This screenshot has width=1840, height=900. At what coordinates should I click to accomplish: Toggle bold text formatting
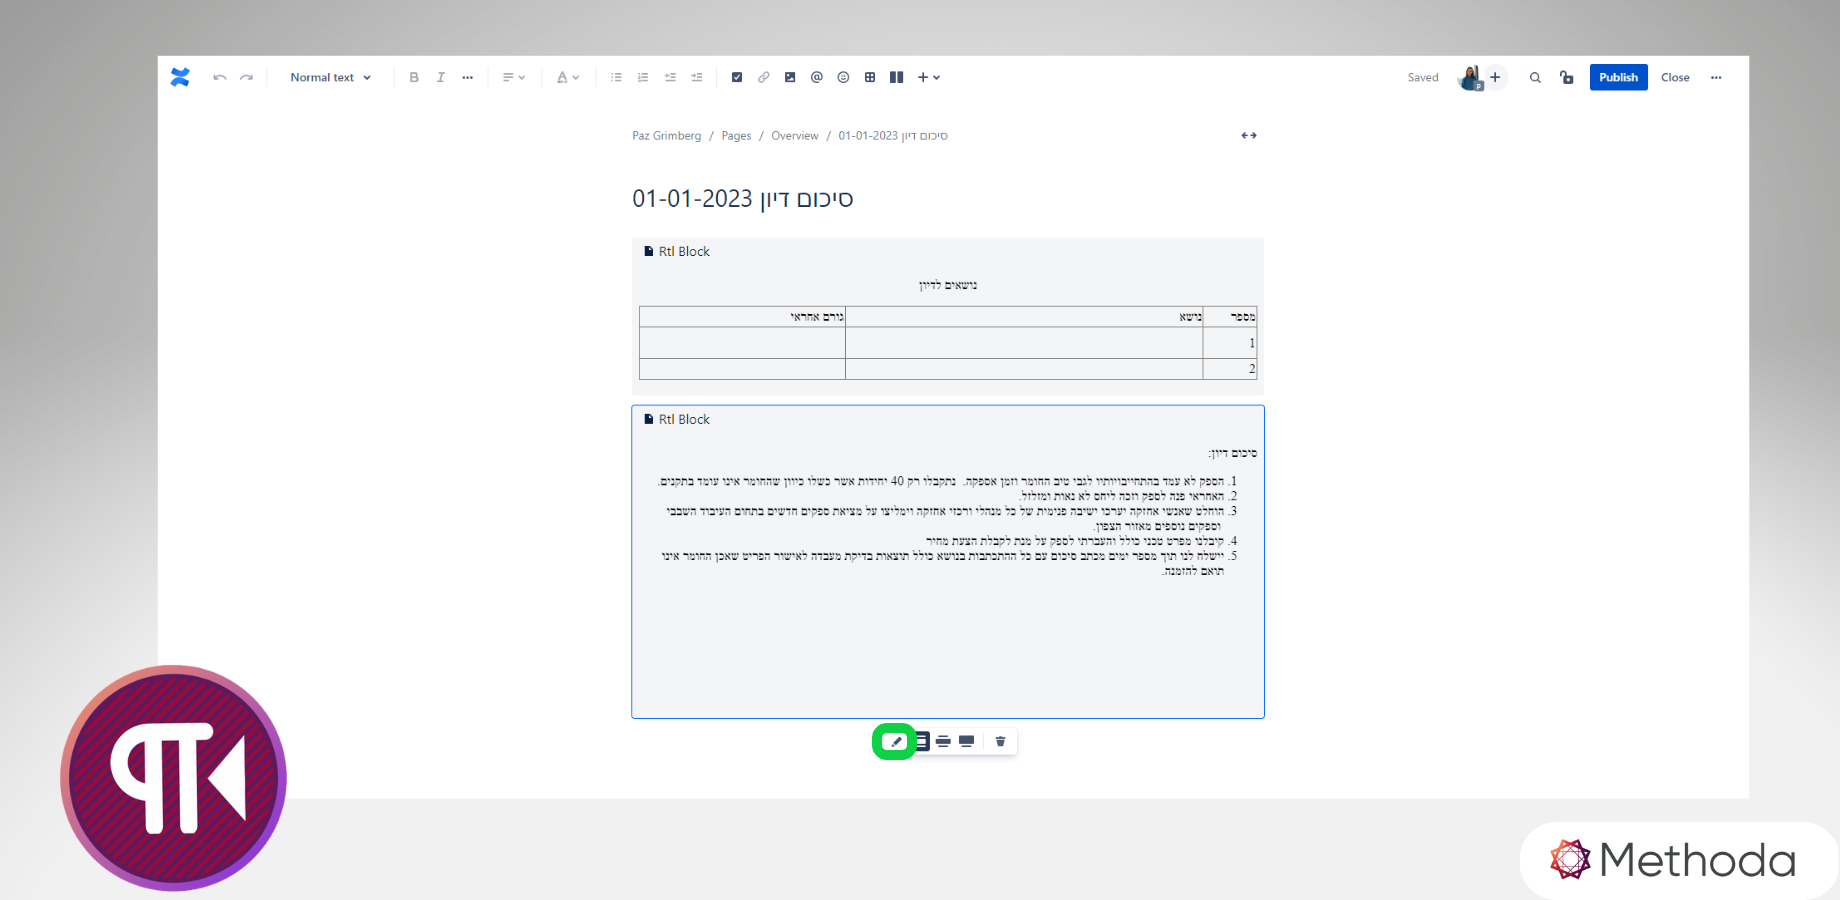414,77
